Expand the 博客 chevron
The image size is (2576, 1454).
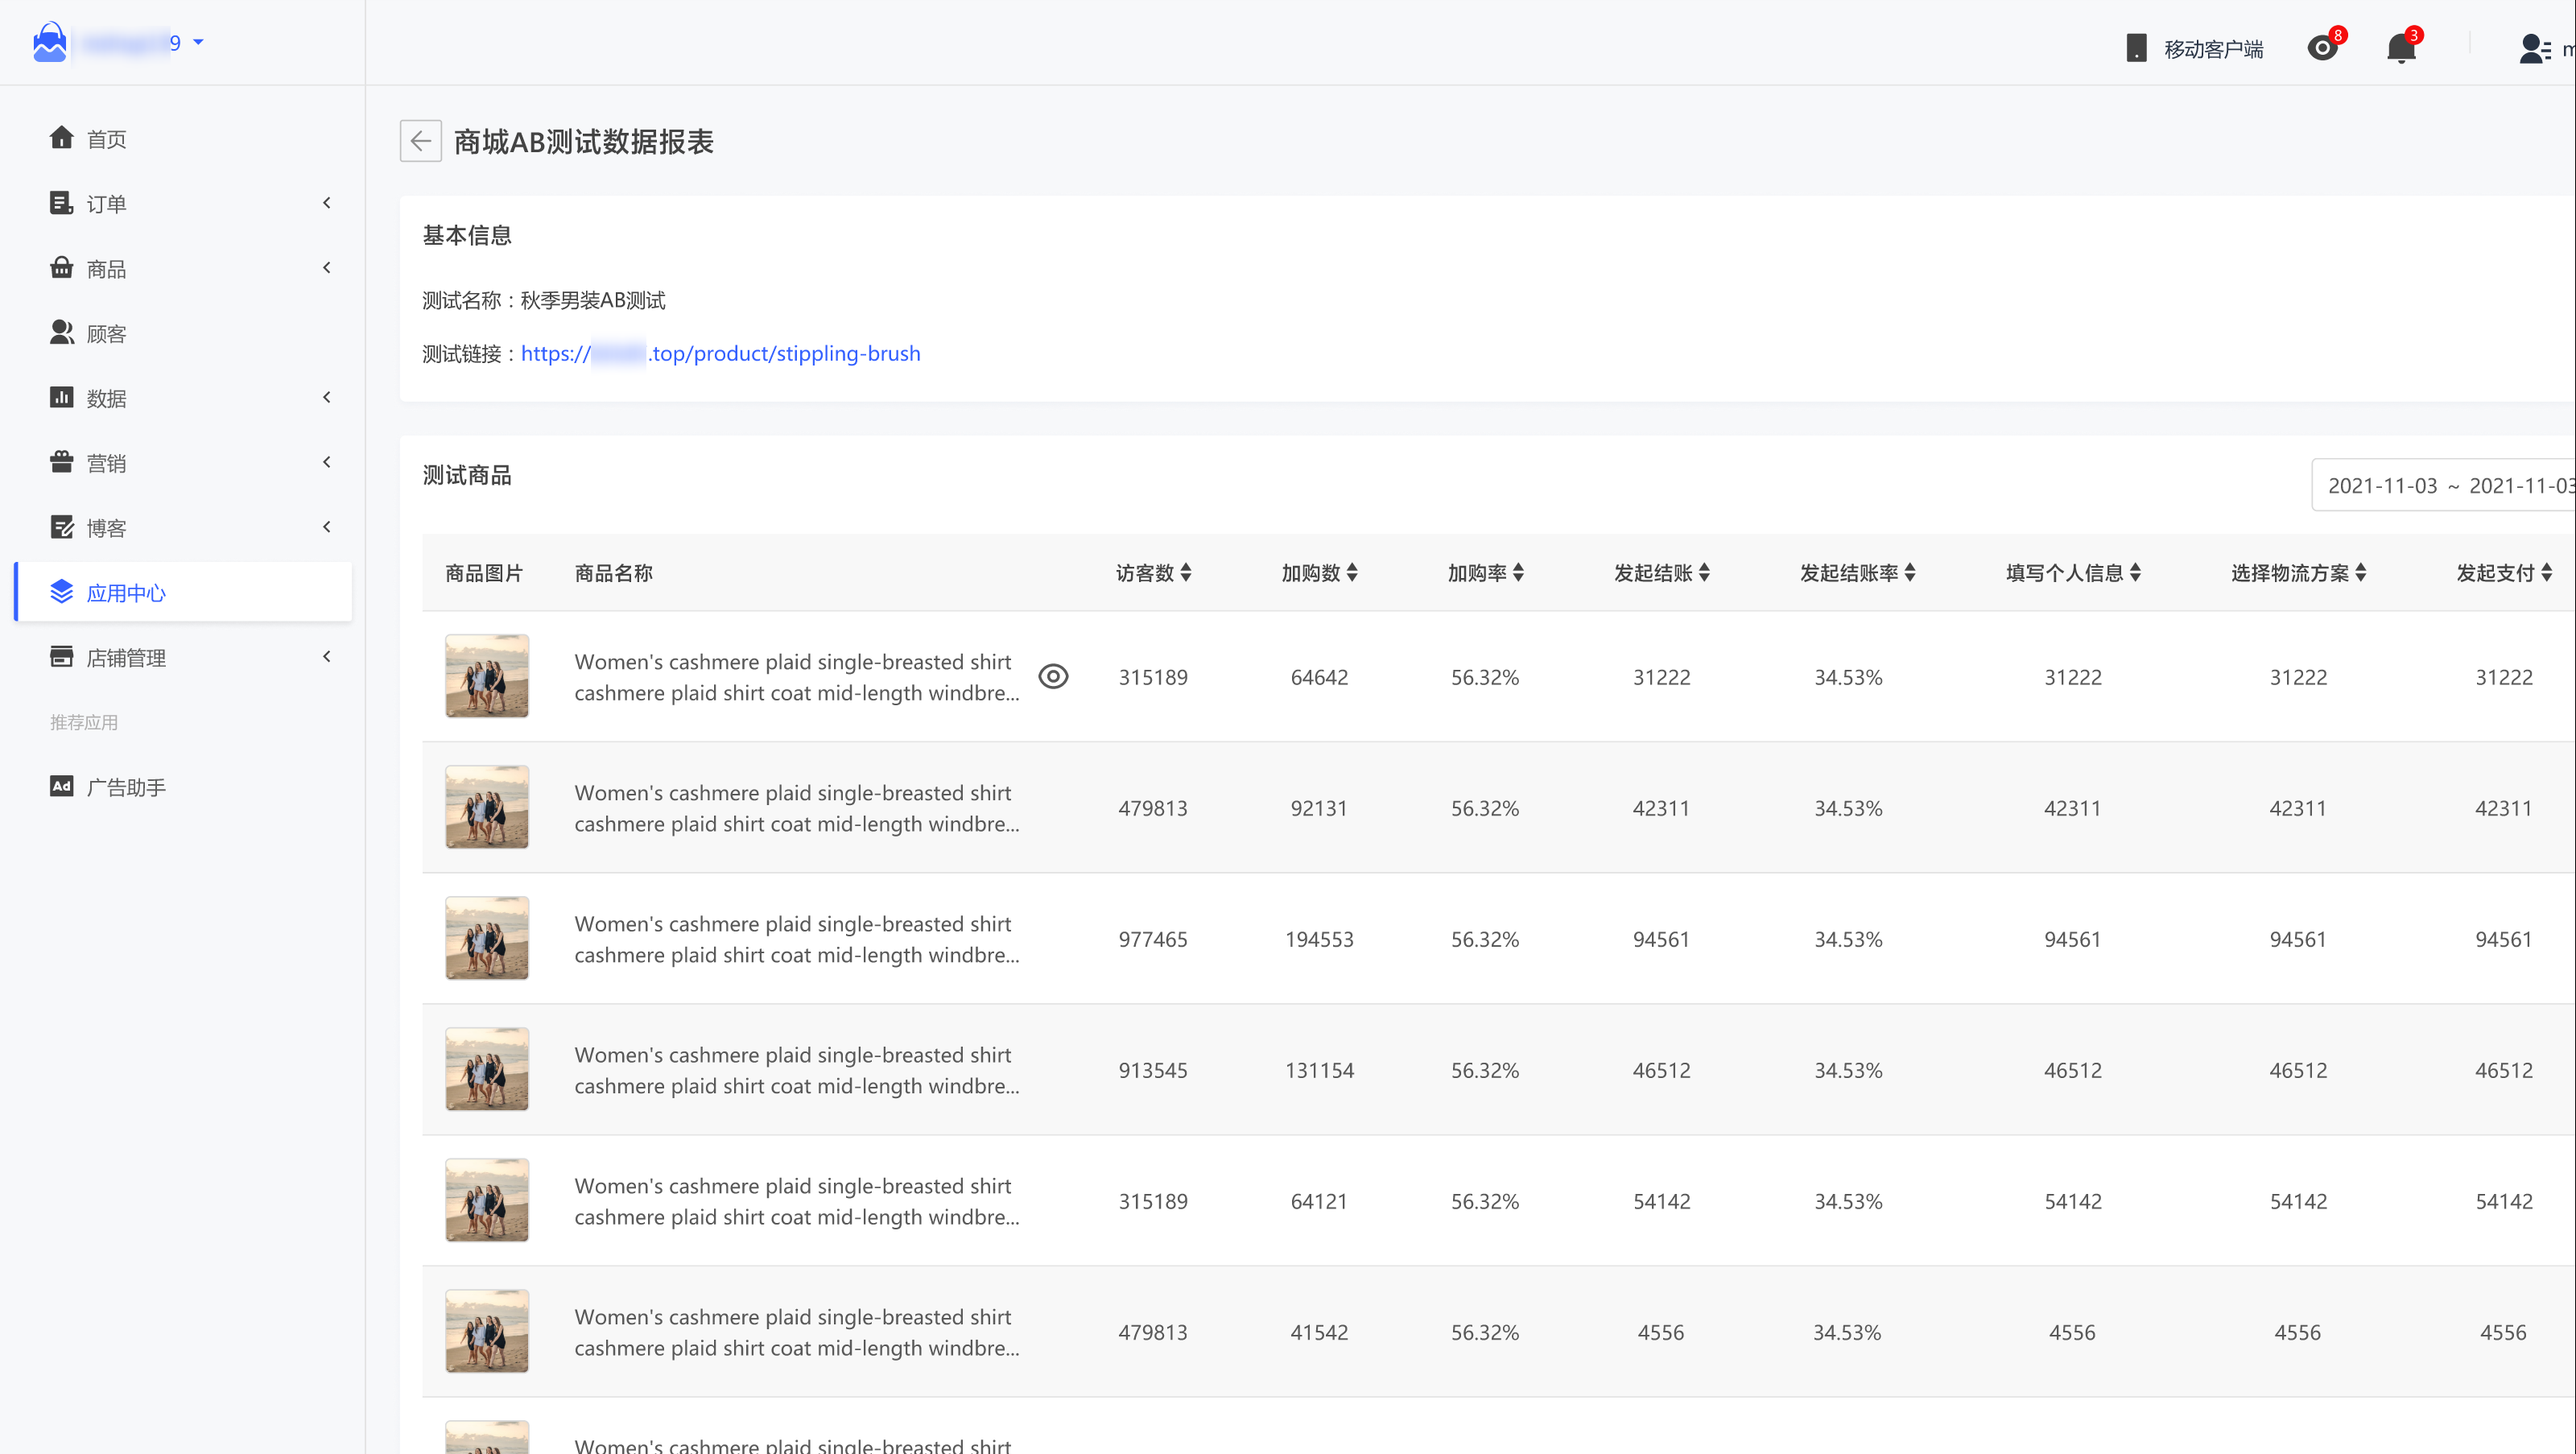coord(326,527)
